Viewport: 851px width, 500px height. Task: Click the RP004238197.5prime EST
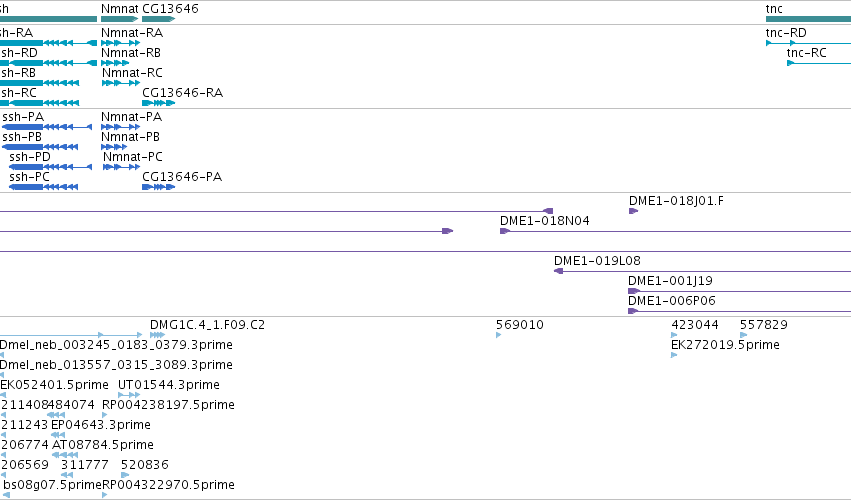105,416
